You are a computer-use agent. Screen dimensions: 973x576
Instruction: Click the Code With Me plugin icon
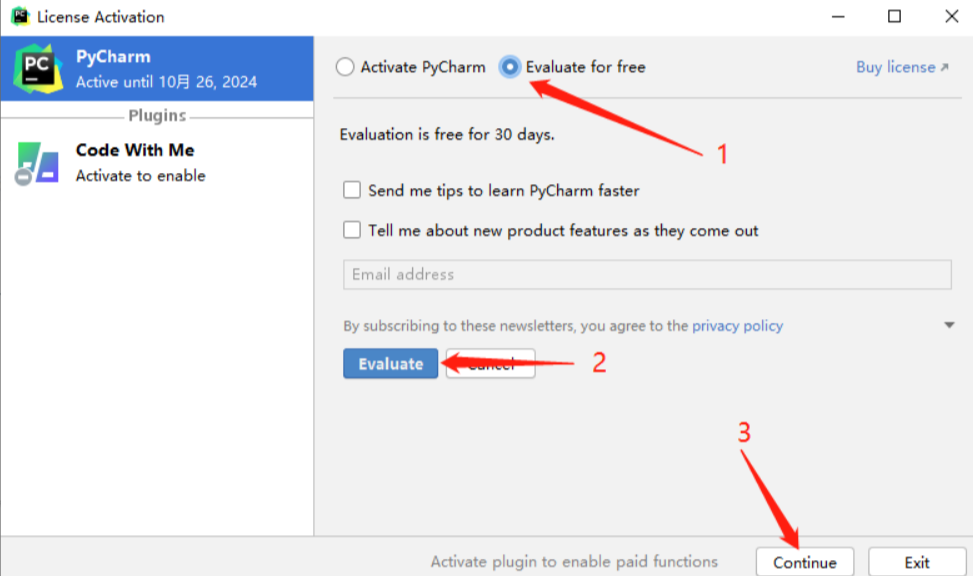37,163
